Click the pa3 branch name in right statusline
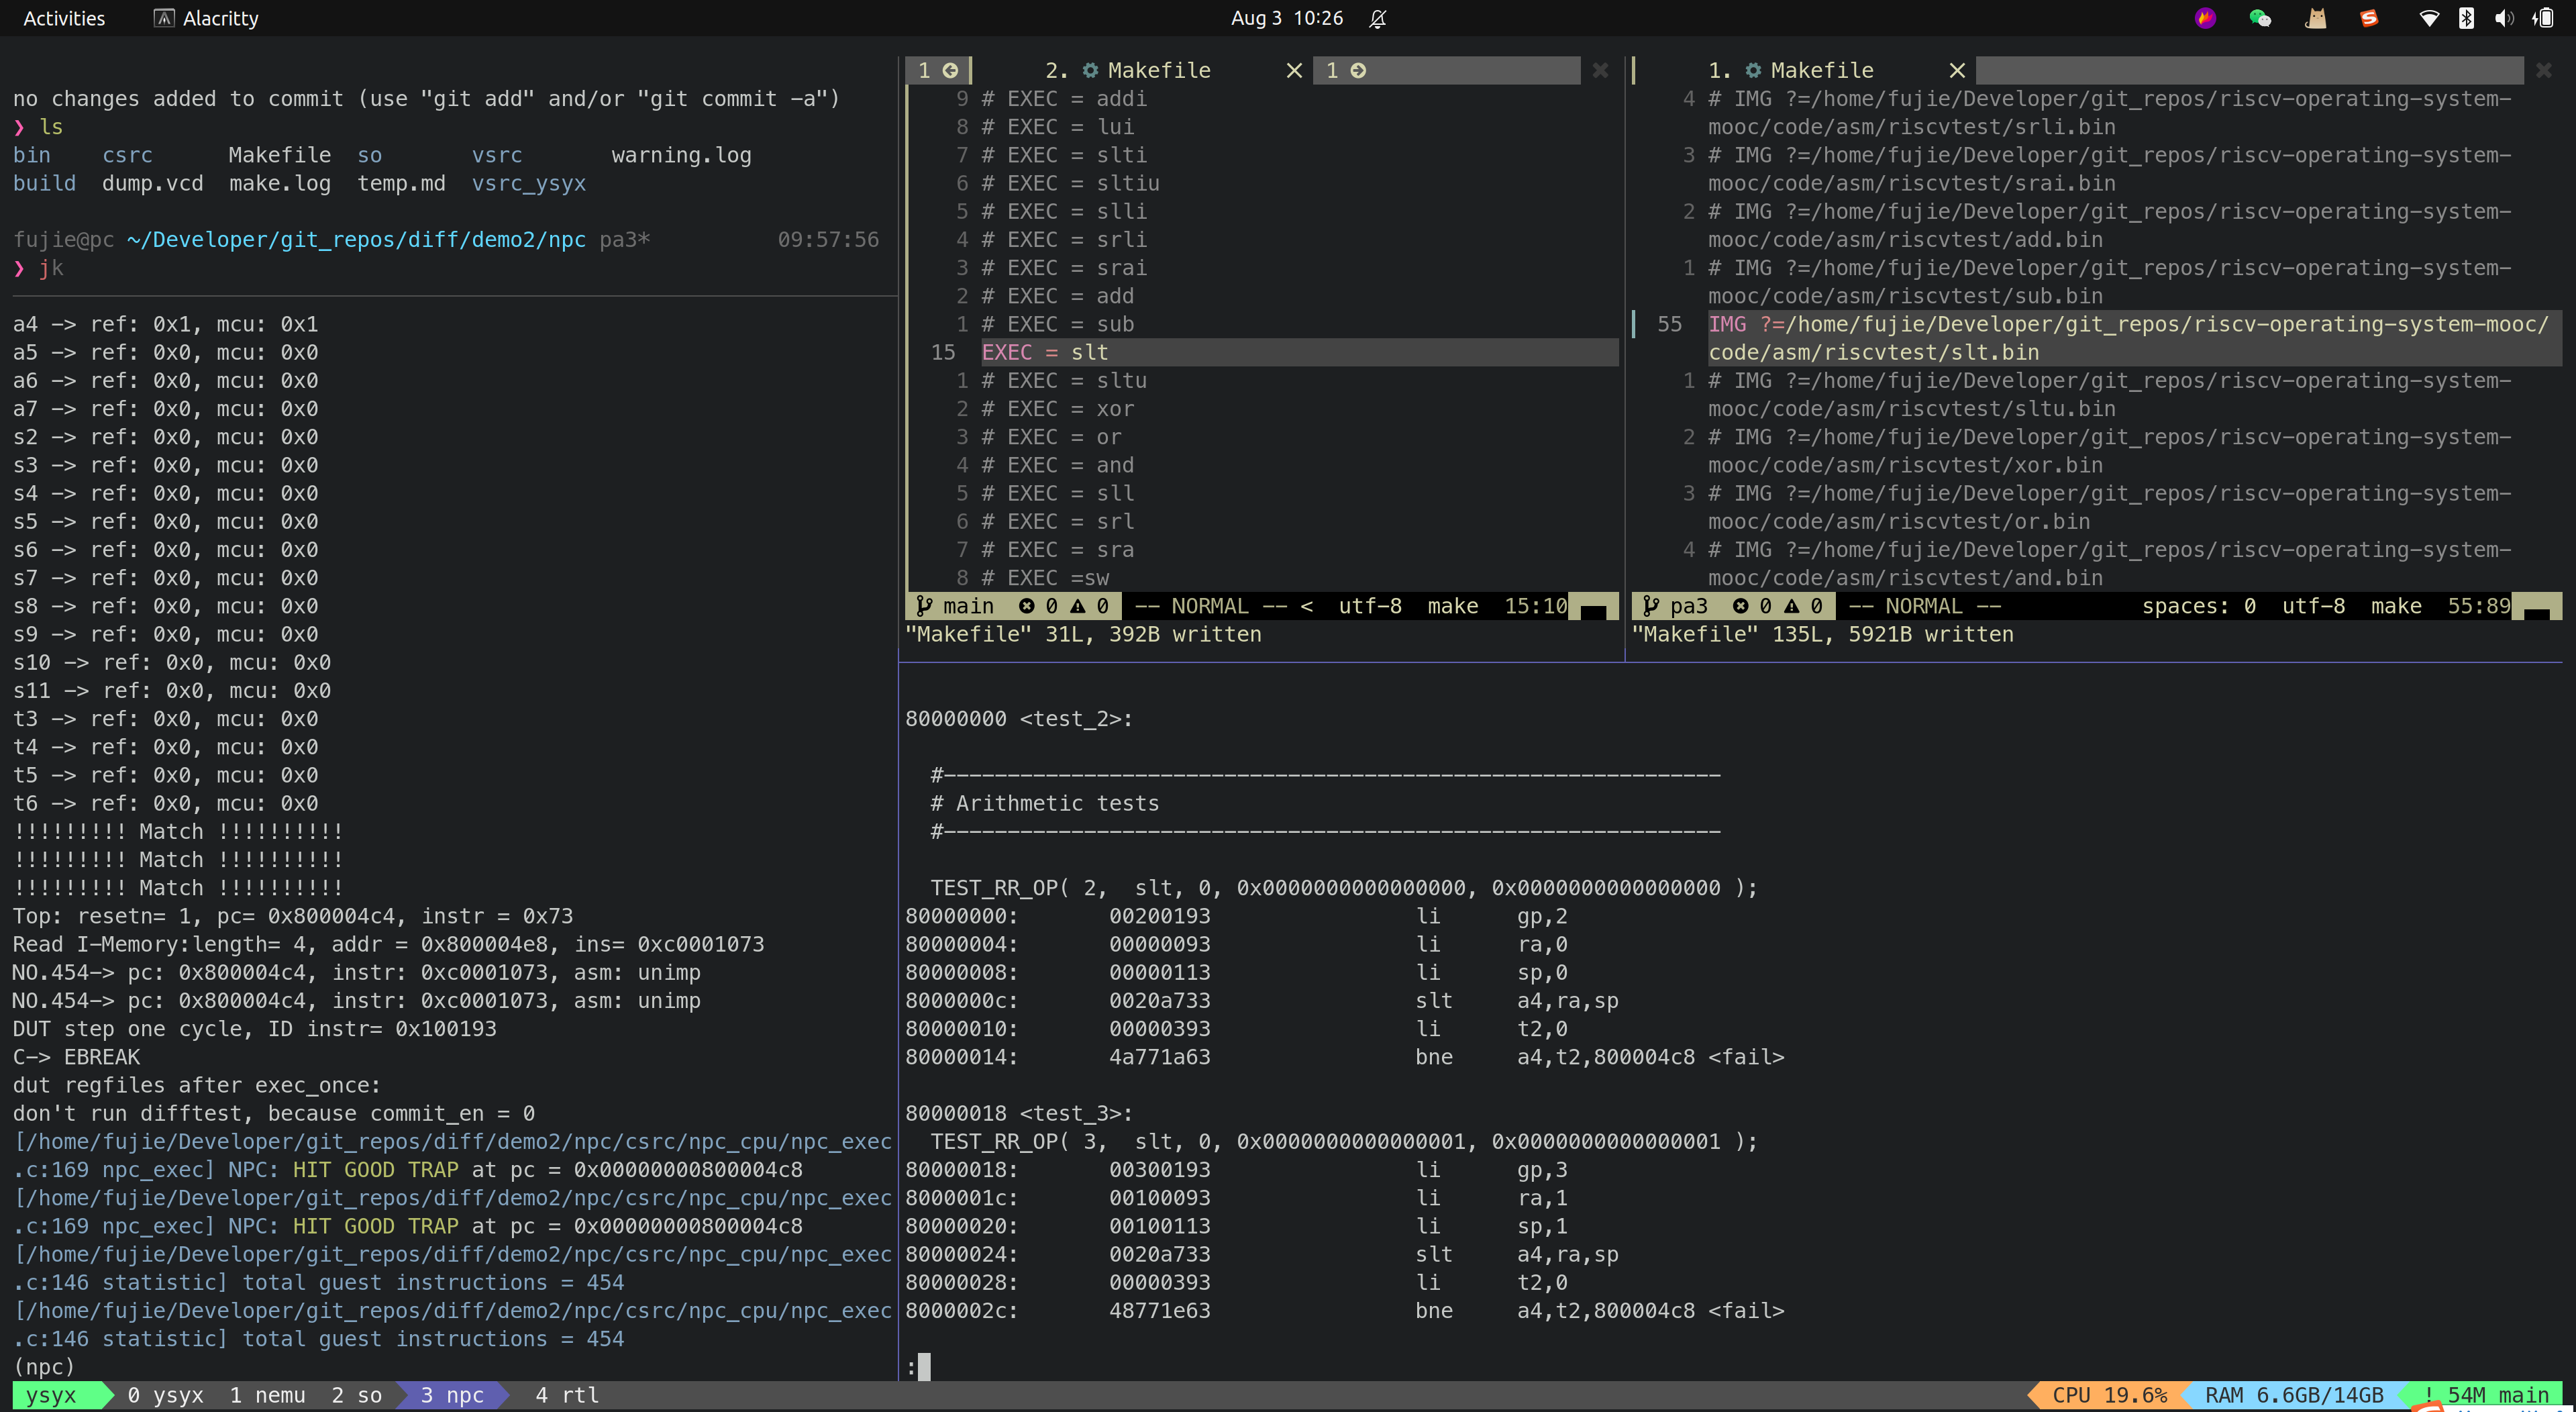The width and height of the screenshot is (2576, 1412). (1689, 606)
